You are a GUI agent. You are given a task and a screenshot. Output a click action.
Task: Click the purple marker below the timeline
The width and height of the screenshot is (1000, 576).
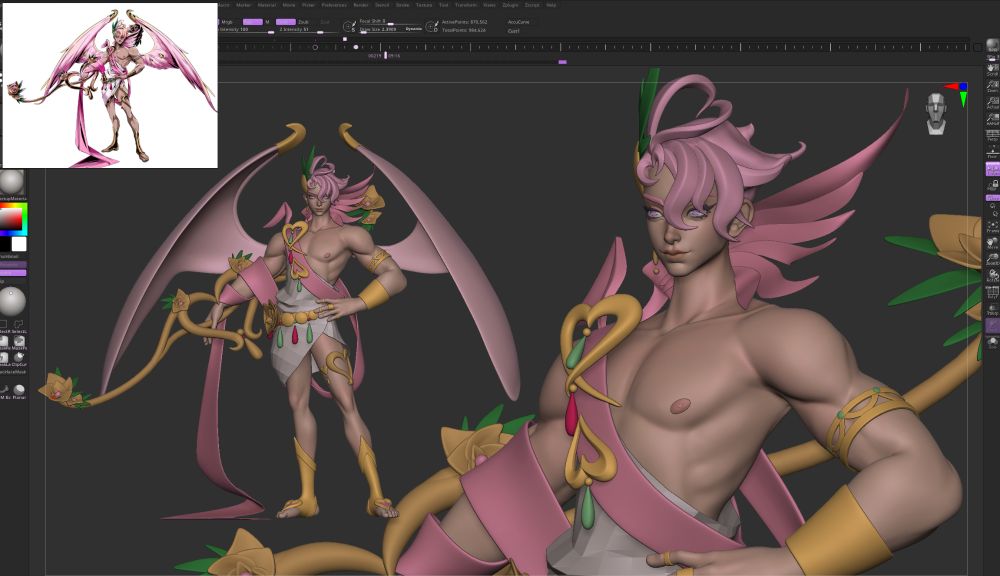pos(562,62)
